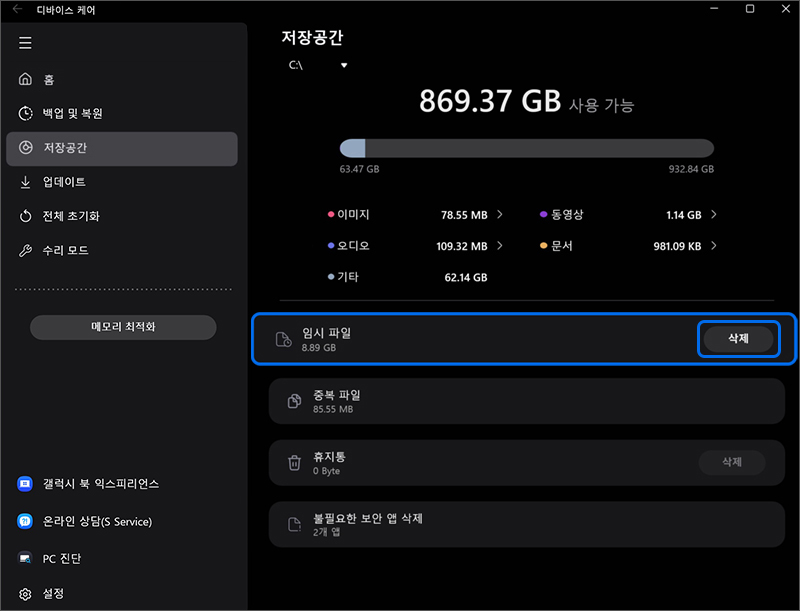Screen dimensions: 800x611
Task: Select the Home icon in the sidebar
Action: 25,79
